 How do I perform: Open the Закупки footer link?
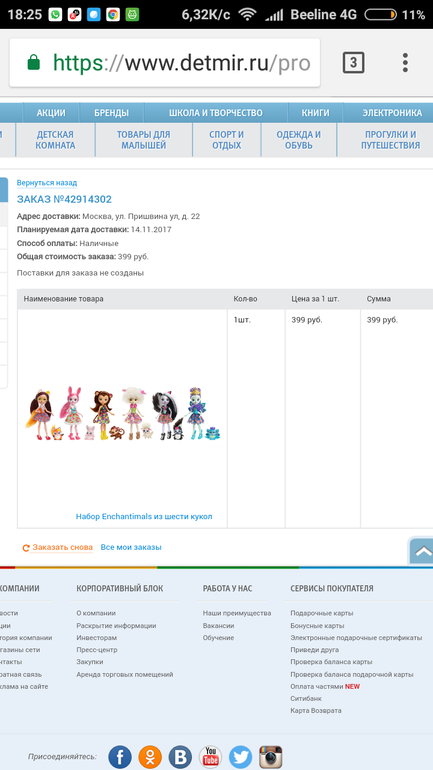click(90, 662)
